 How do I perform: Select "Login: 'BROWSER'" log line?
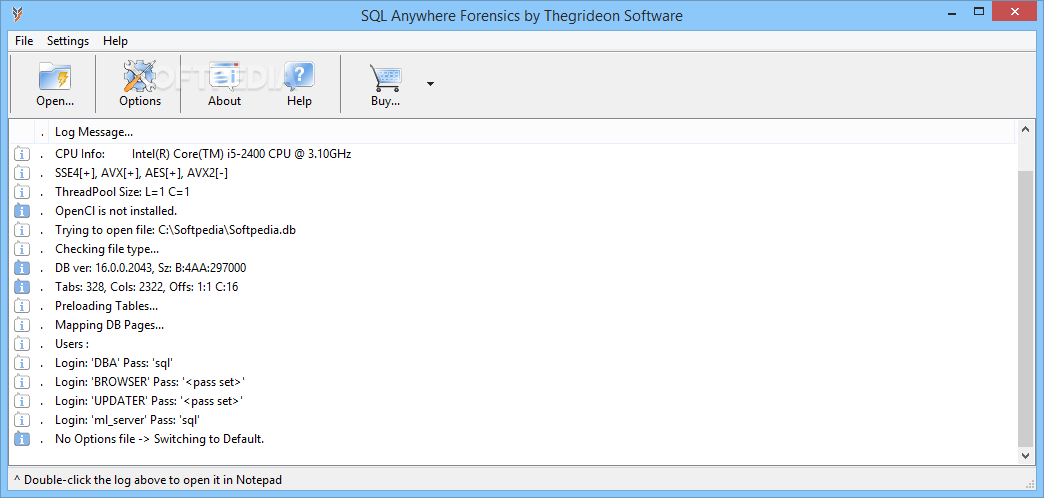(x=150, y=382)
